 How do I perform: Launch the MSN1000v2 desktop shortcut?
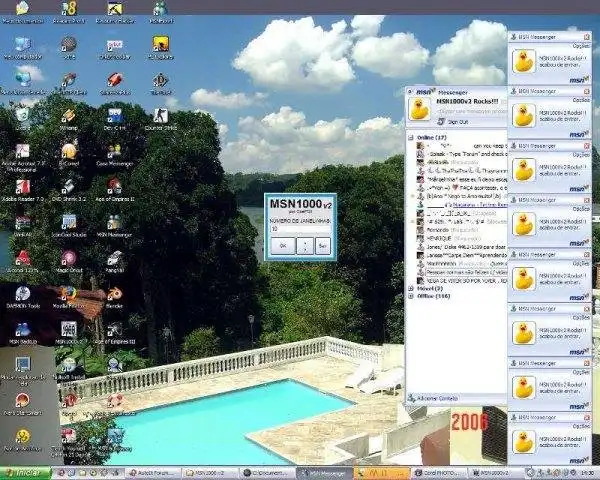click(69, 332)
